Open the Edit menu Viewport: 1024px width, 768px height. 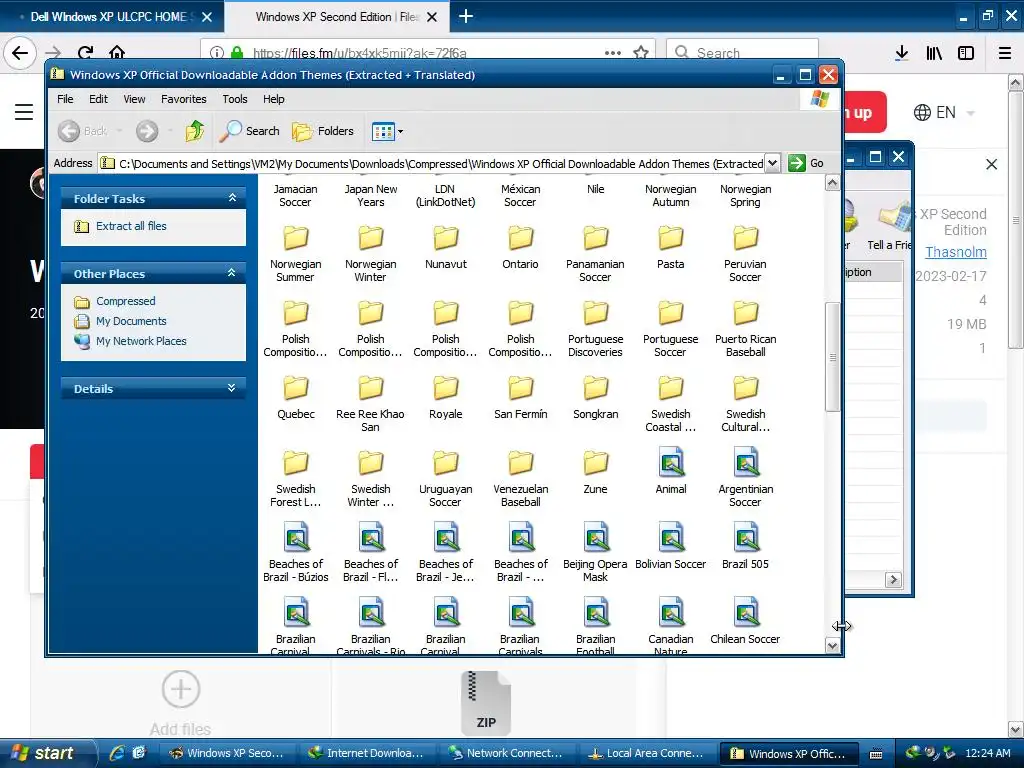pyautogui.click(x=99, y=99)
